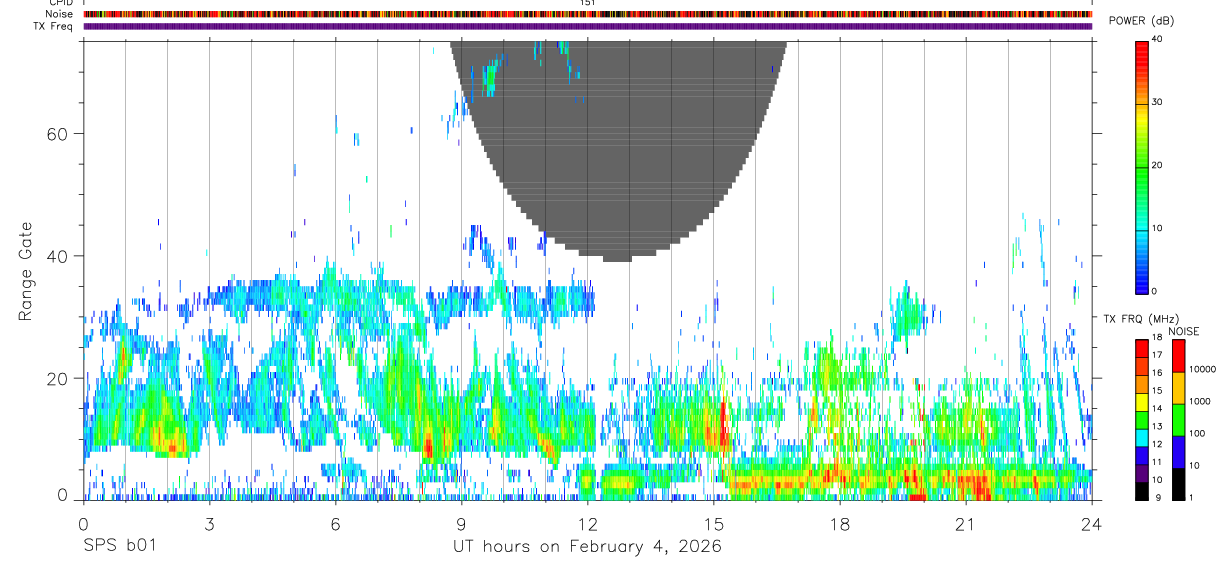Screen dimensions: 1228x567
Task: Click the 18 hour tick label
Action: pos(839,524)
